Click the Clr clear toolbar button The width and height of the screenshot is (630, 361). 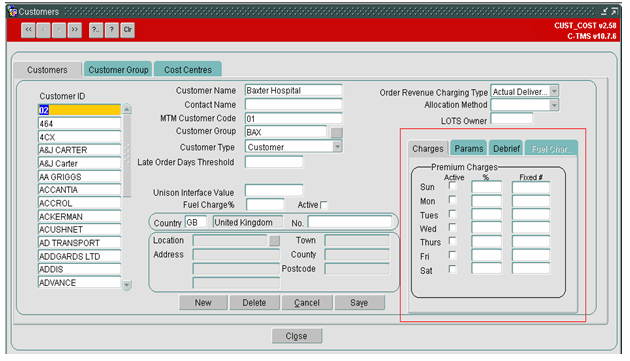coord(128,30)
